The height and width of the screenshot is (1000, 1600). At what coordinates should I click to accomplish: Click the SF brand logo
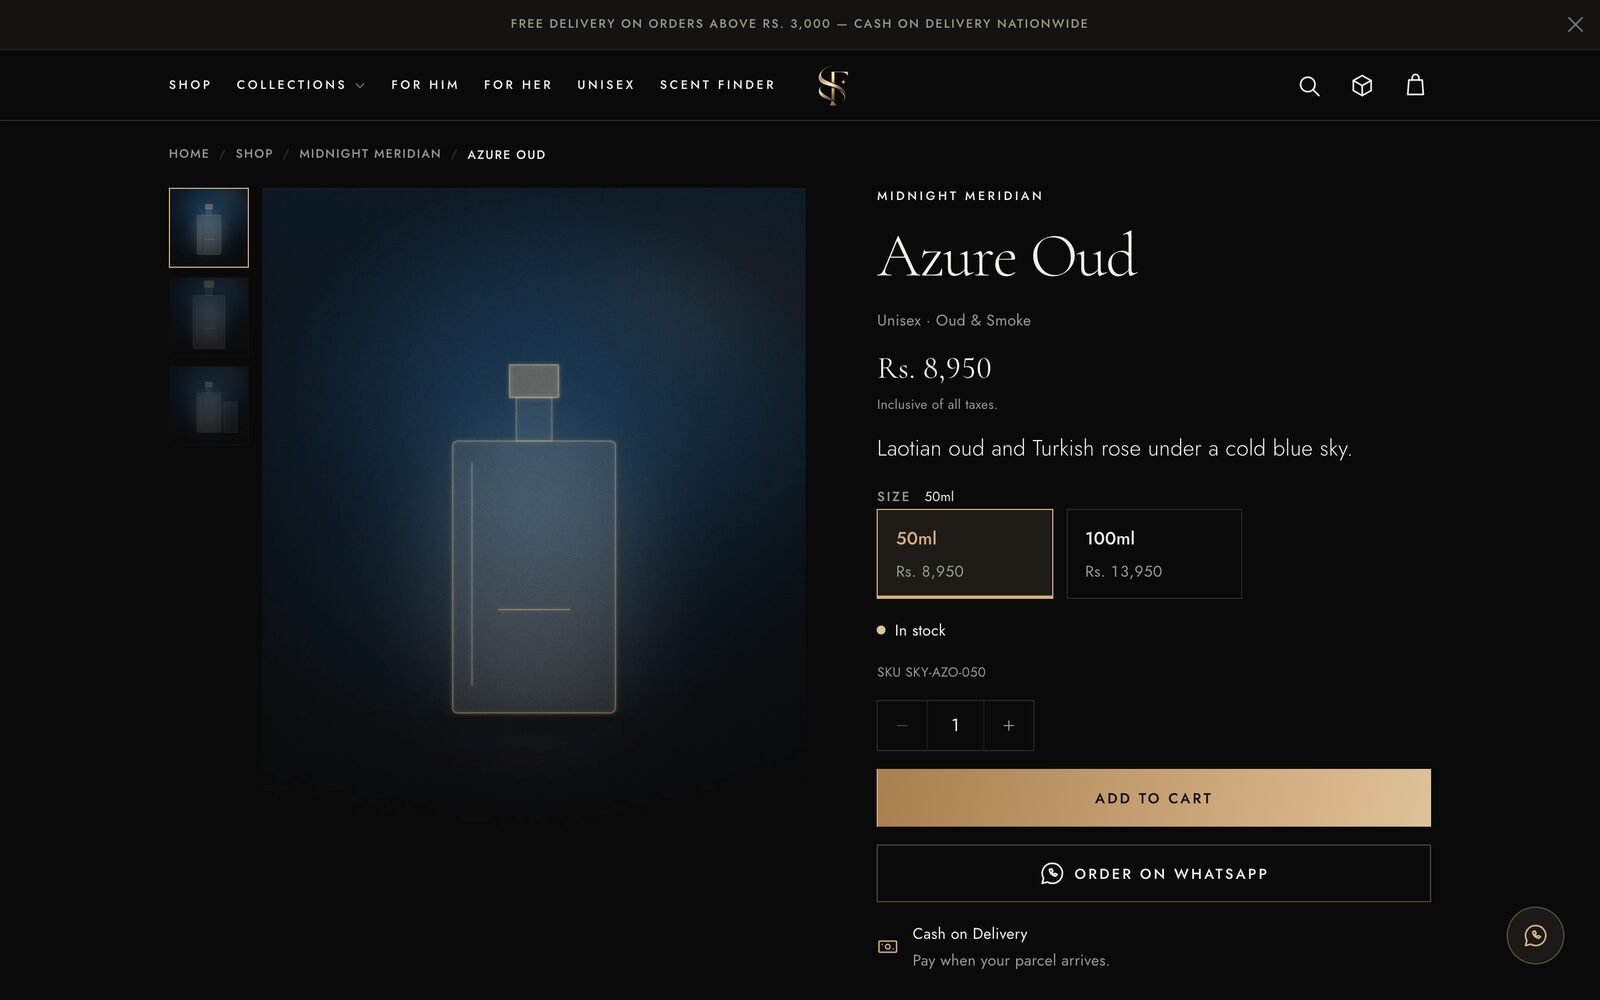pos(833,86)
